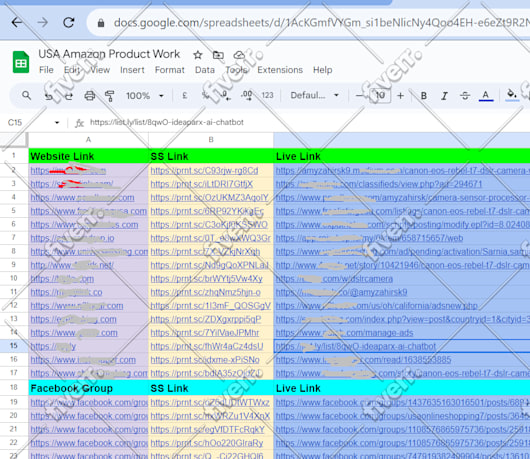Click the SS Link cell in row 1
530x459 pixels.
coord(211,156)
